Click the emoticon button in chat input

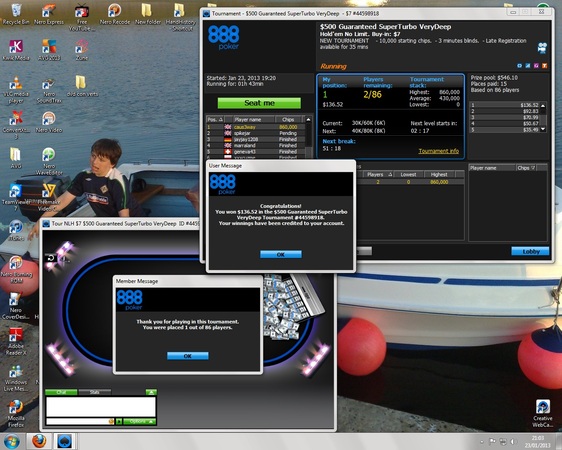tap(111, 421)
